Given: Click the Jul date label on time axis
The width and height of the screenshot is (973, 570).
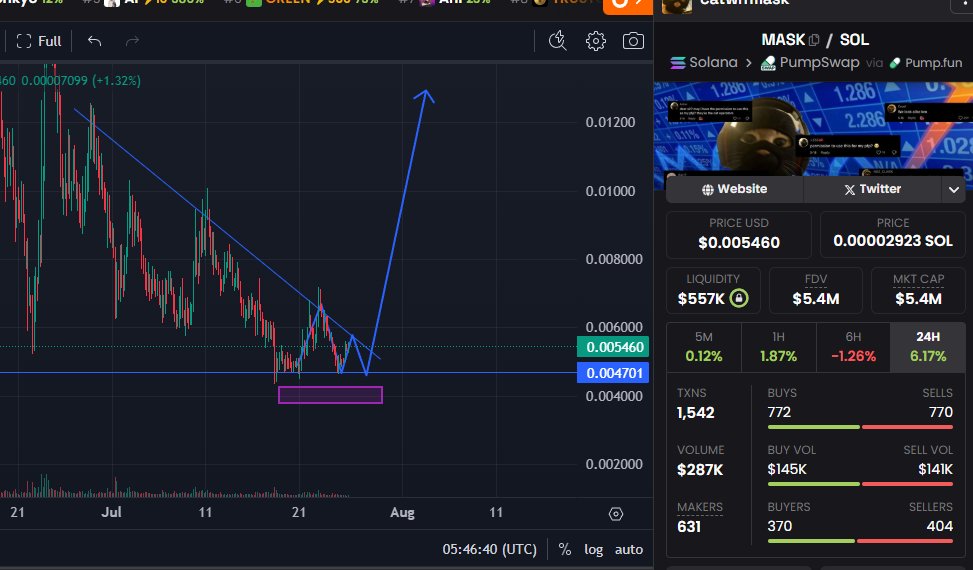Looking at the screenshot, I should pyautogui.click(x=111, y=512).
